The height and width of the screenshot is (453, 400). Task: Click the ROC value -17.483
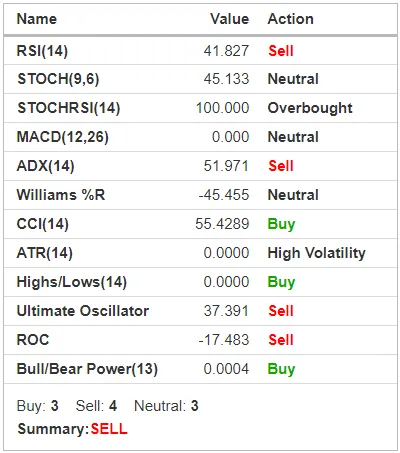tap(224, 340)
